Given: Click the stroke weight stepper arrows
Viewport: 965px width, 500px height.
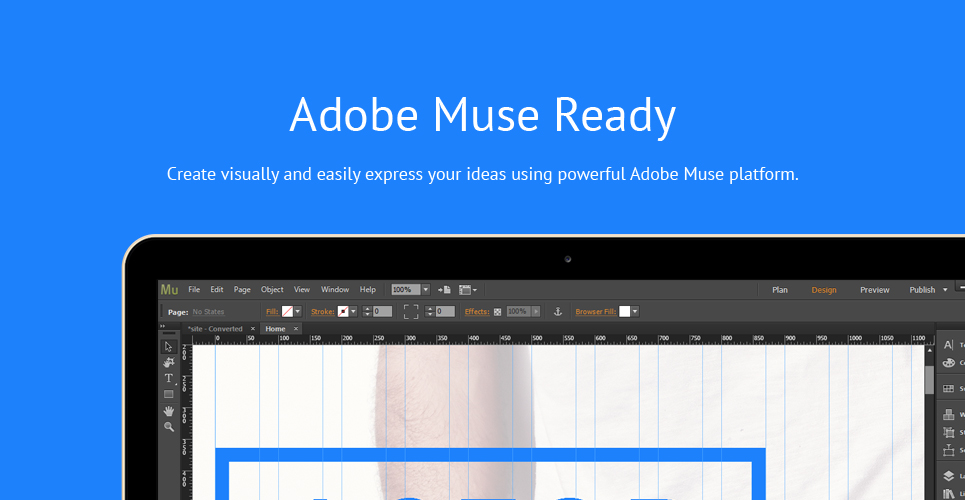Looking at the screenshot, I should click(367, 312).
